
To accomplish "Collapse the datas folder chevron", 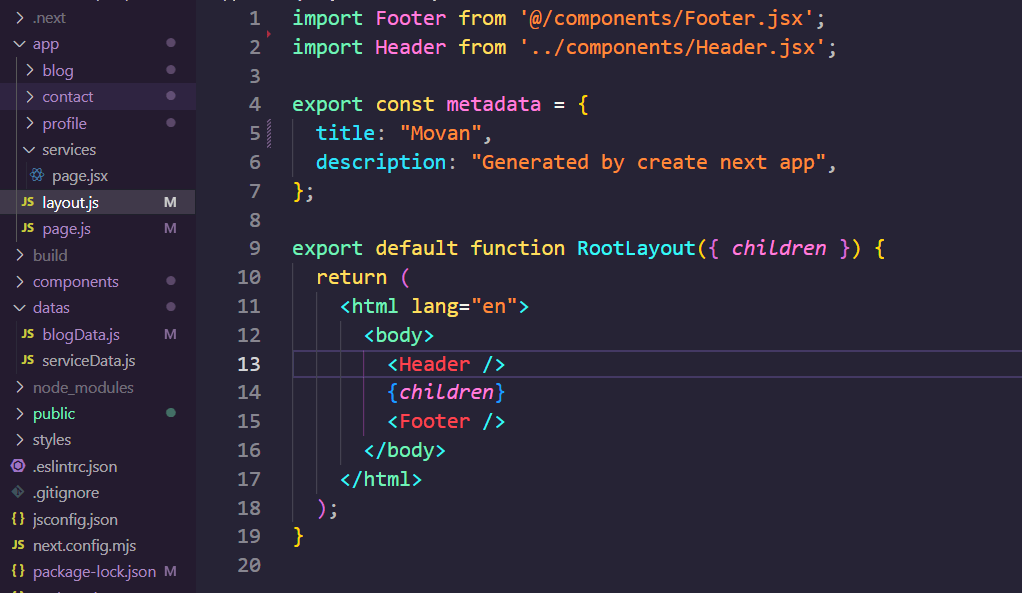I will coord(20,308).
